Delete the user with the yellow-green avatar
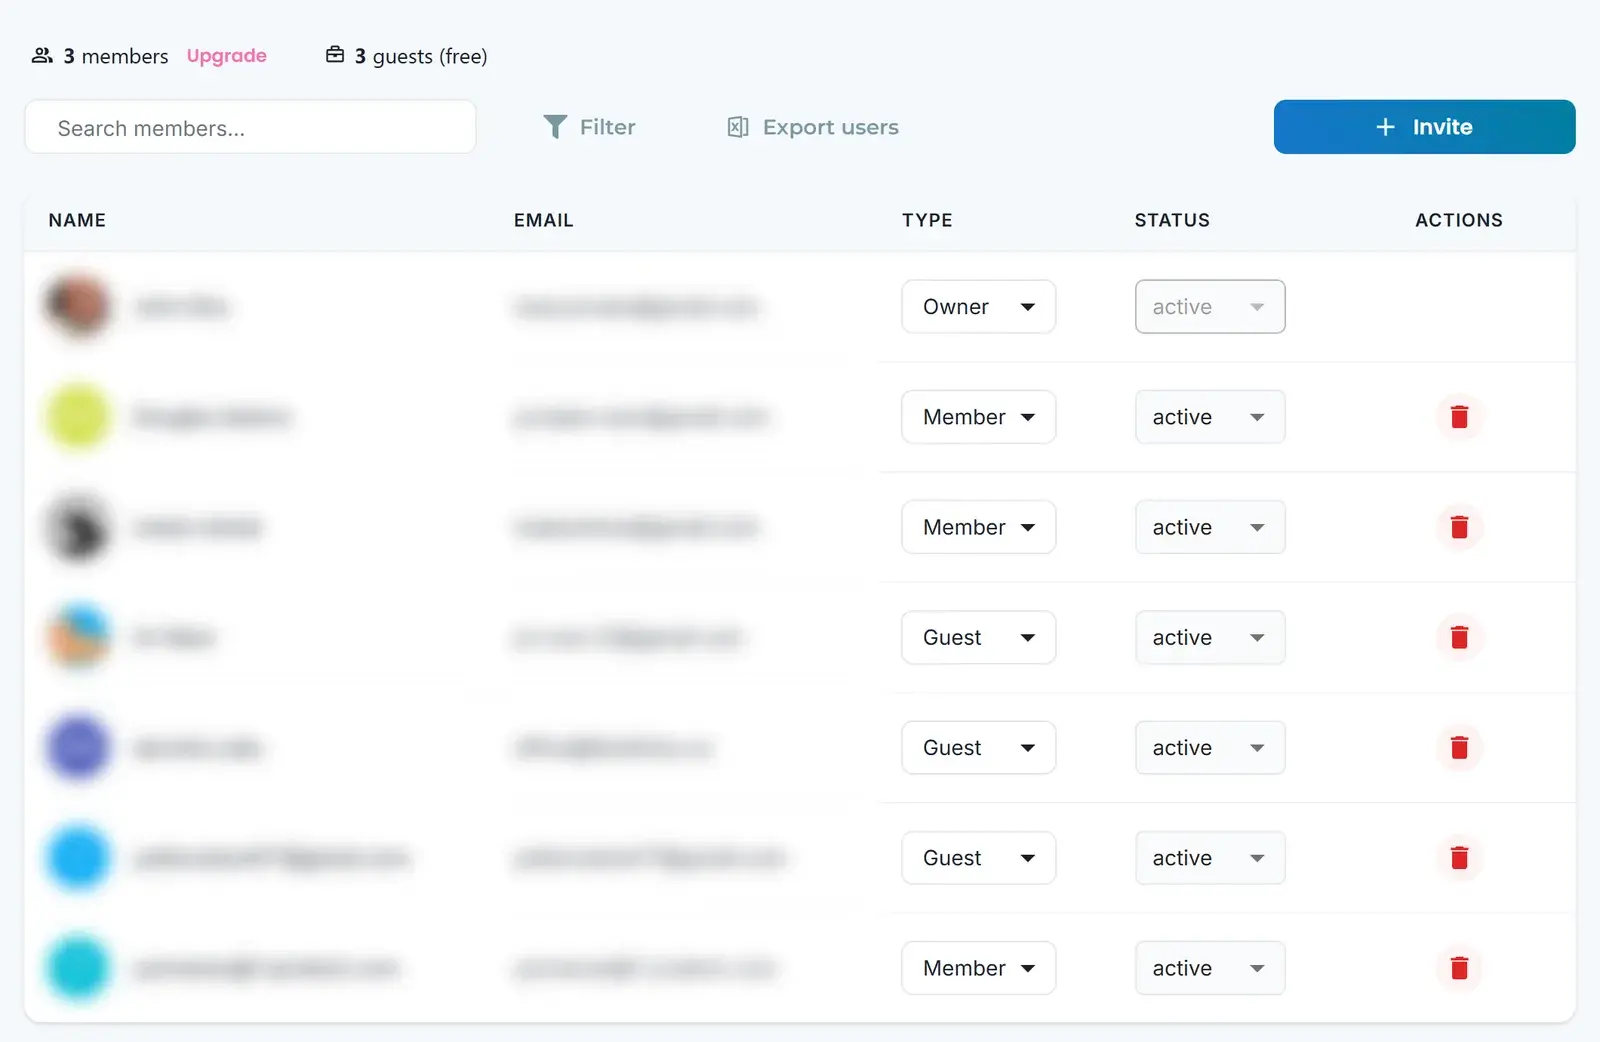The image size is (1600, 1042). (1459, 417)
